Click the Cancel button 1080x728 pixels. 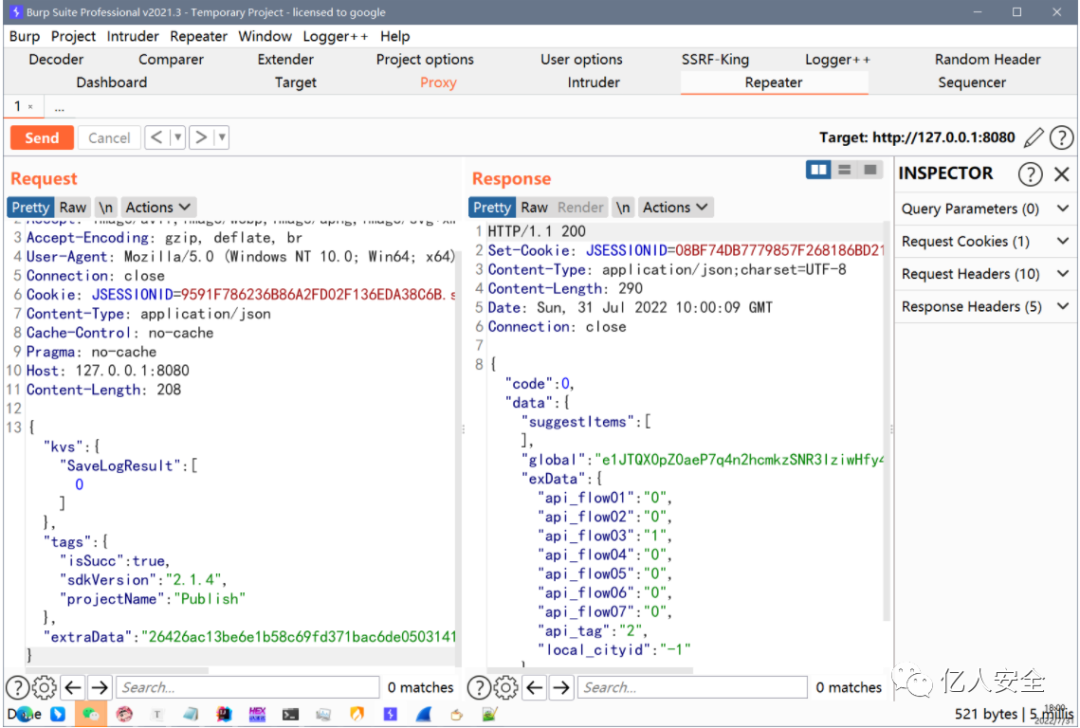tap(109, 138)
